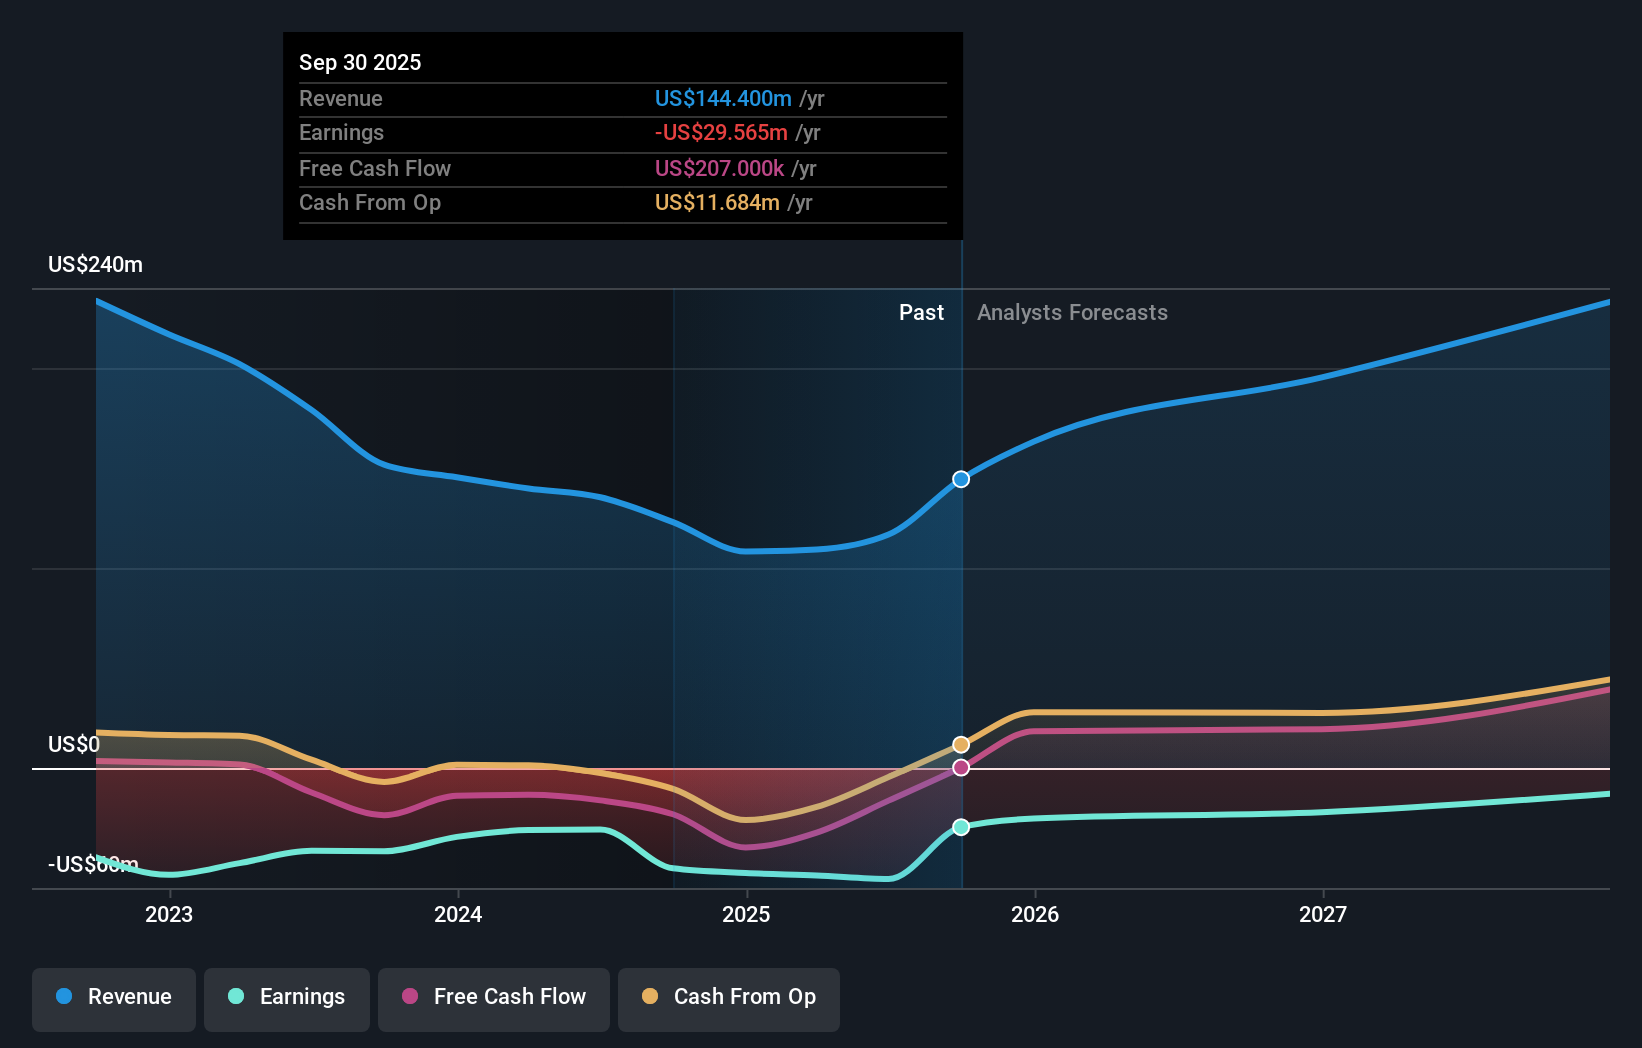Toggle the Revenue series visibility

click(113, 997)
